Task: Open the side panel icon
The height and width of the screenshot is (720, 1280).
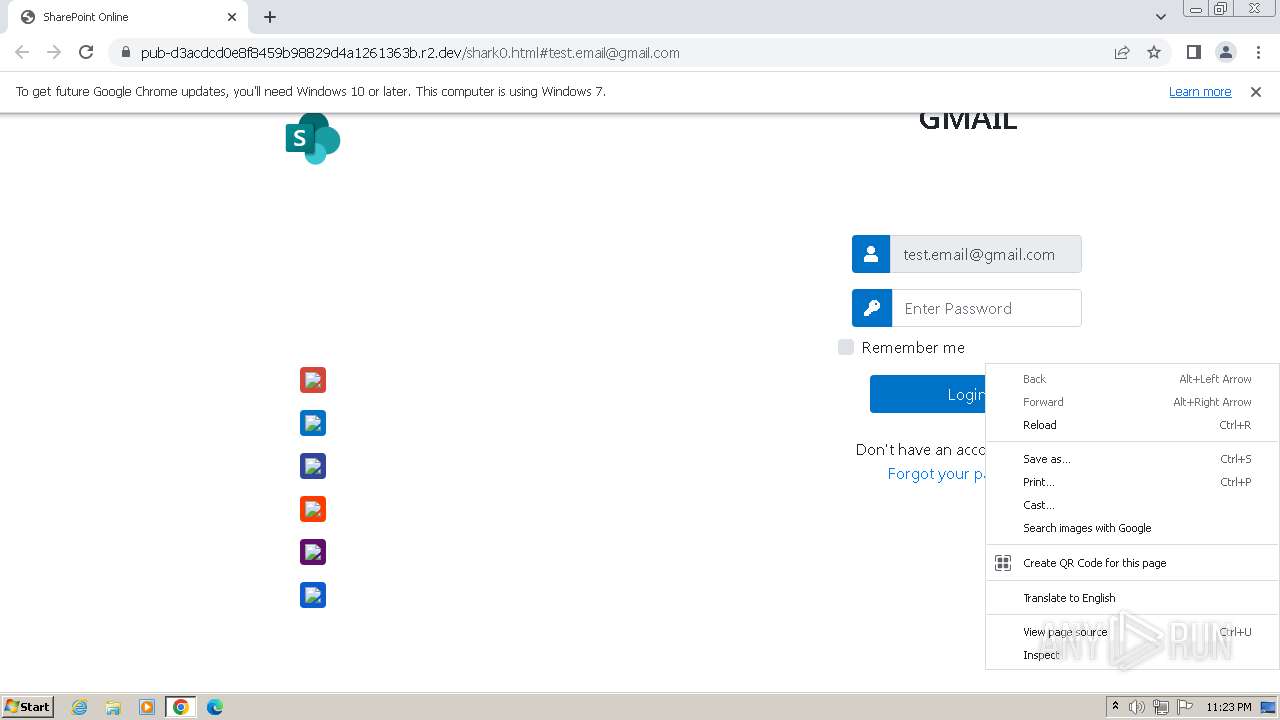Action: click(x=1193, y=53)
